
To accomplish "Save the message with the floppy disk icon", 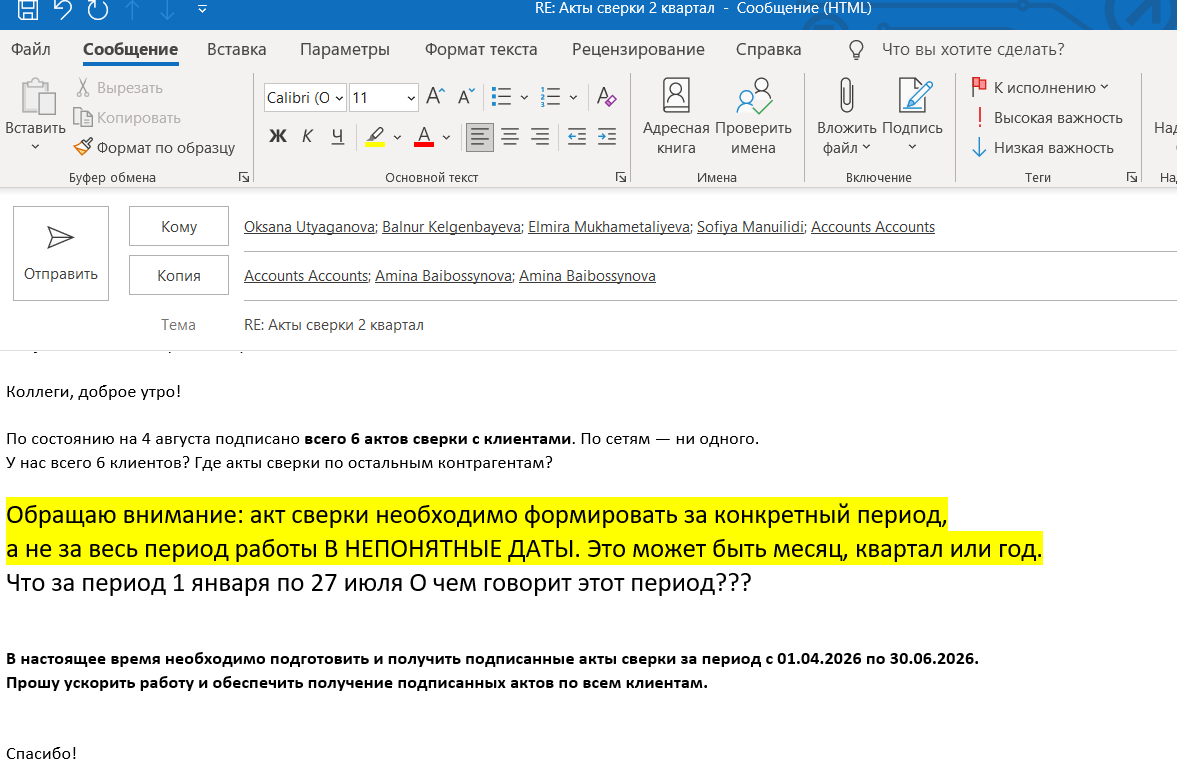I will coord(28,10).
